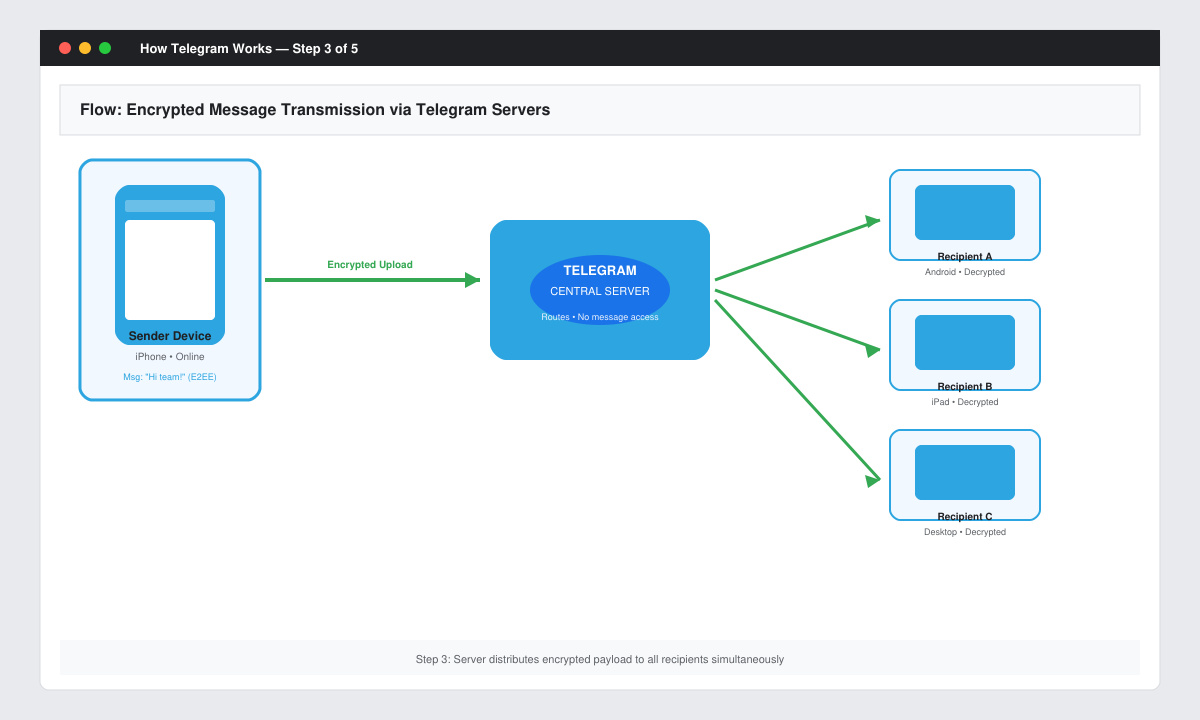The image size is (1200, 720).
Task: Click the 'iPhone • Online' status text
Action: coord(170,357)
